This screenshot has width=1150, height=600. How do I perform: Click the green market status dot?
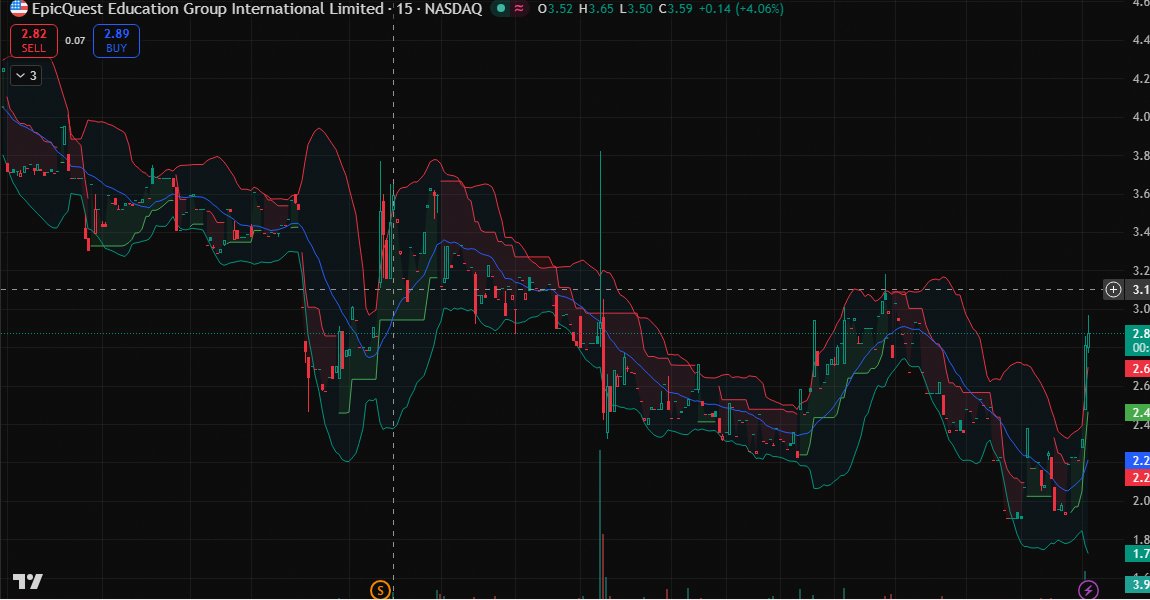pyautogui.click(x=501, y=9)
